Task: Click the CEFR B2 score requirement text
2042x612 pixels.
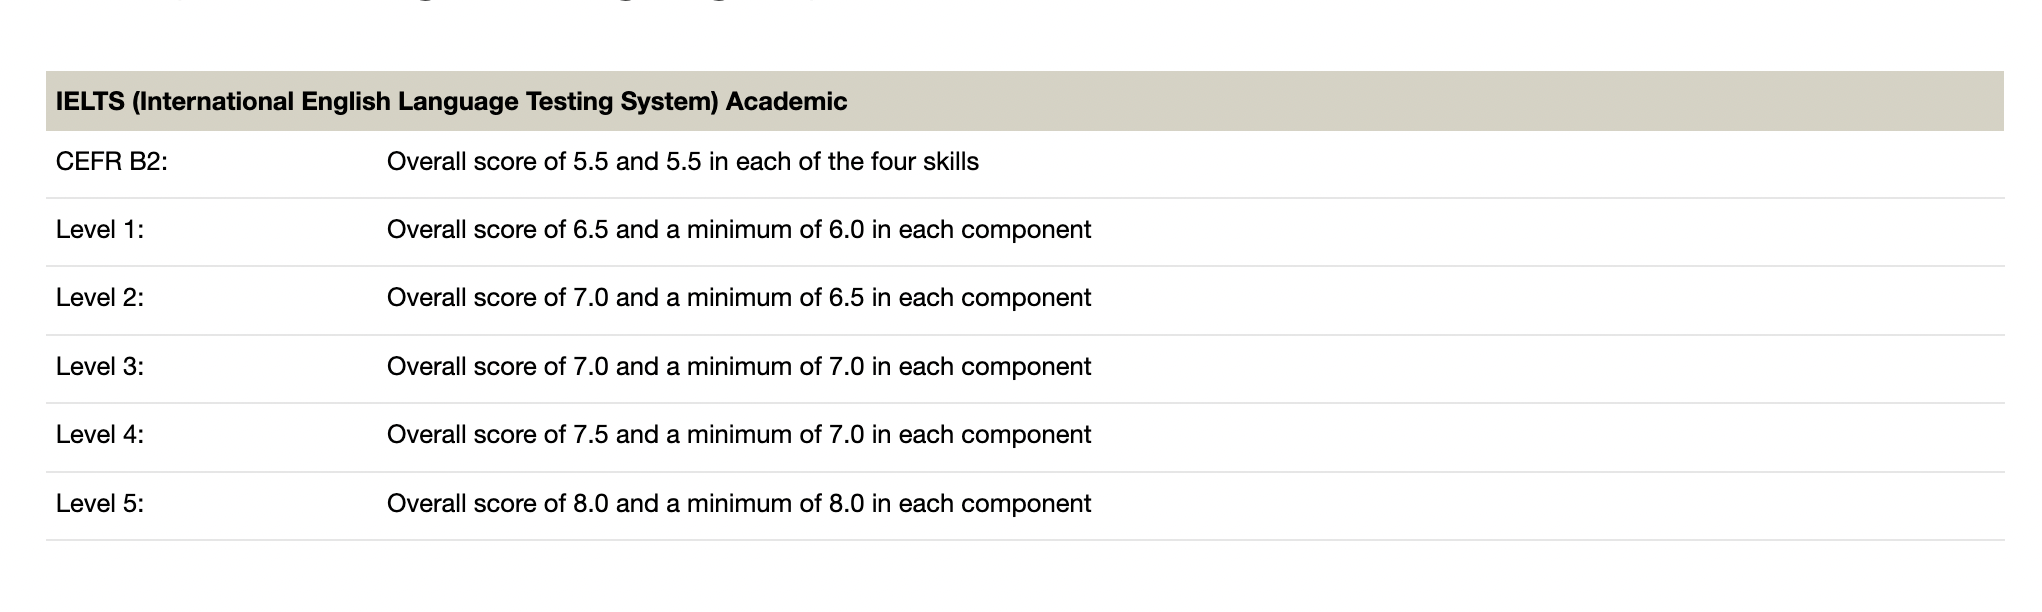Action: tap(683, 162)
